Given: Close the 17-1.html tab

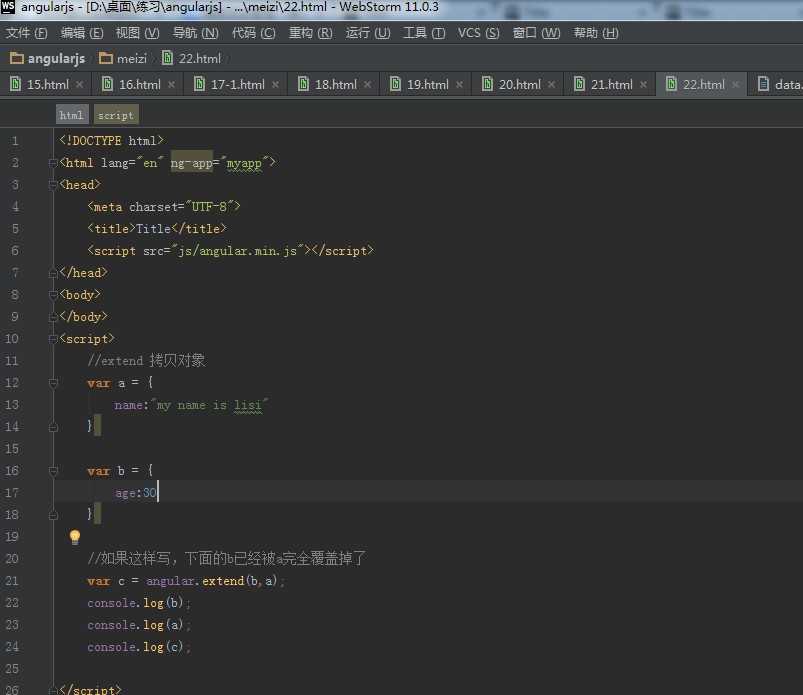Looking at the screenshot, I should pos(276,85).
